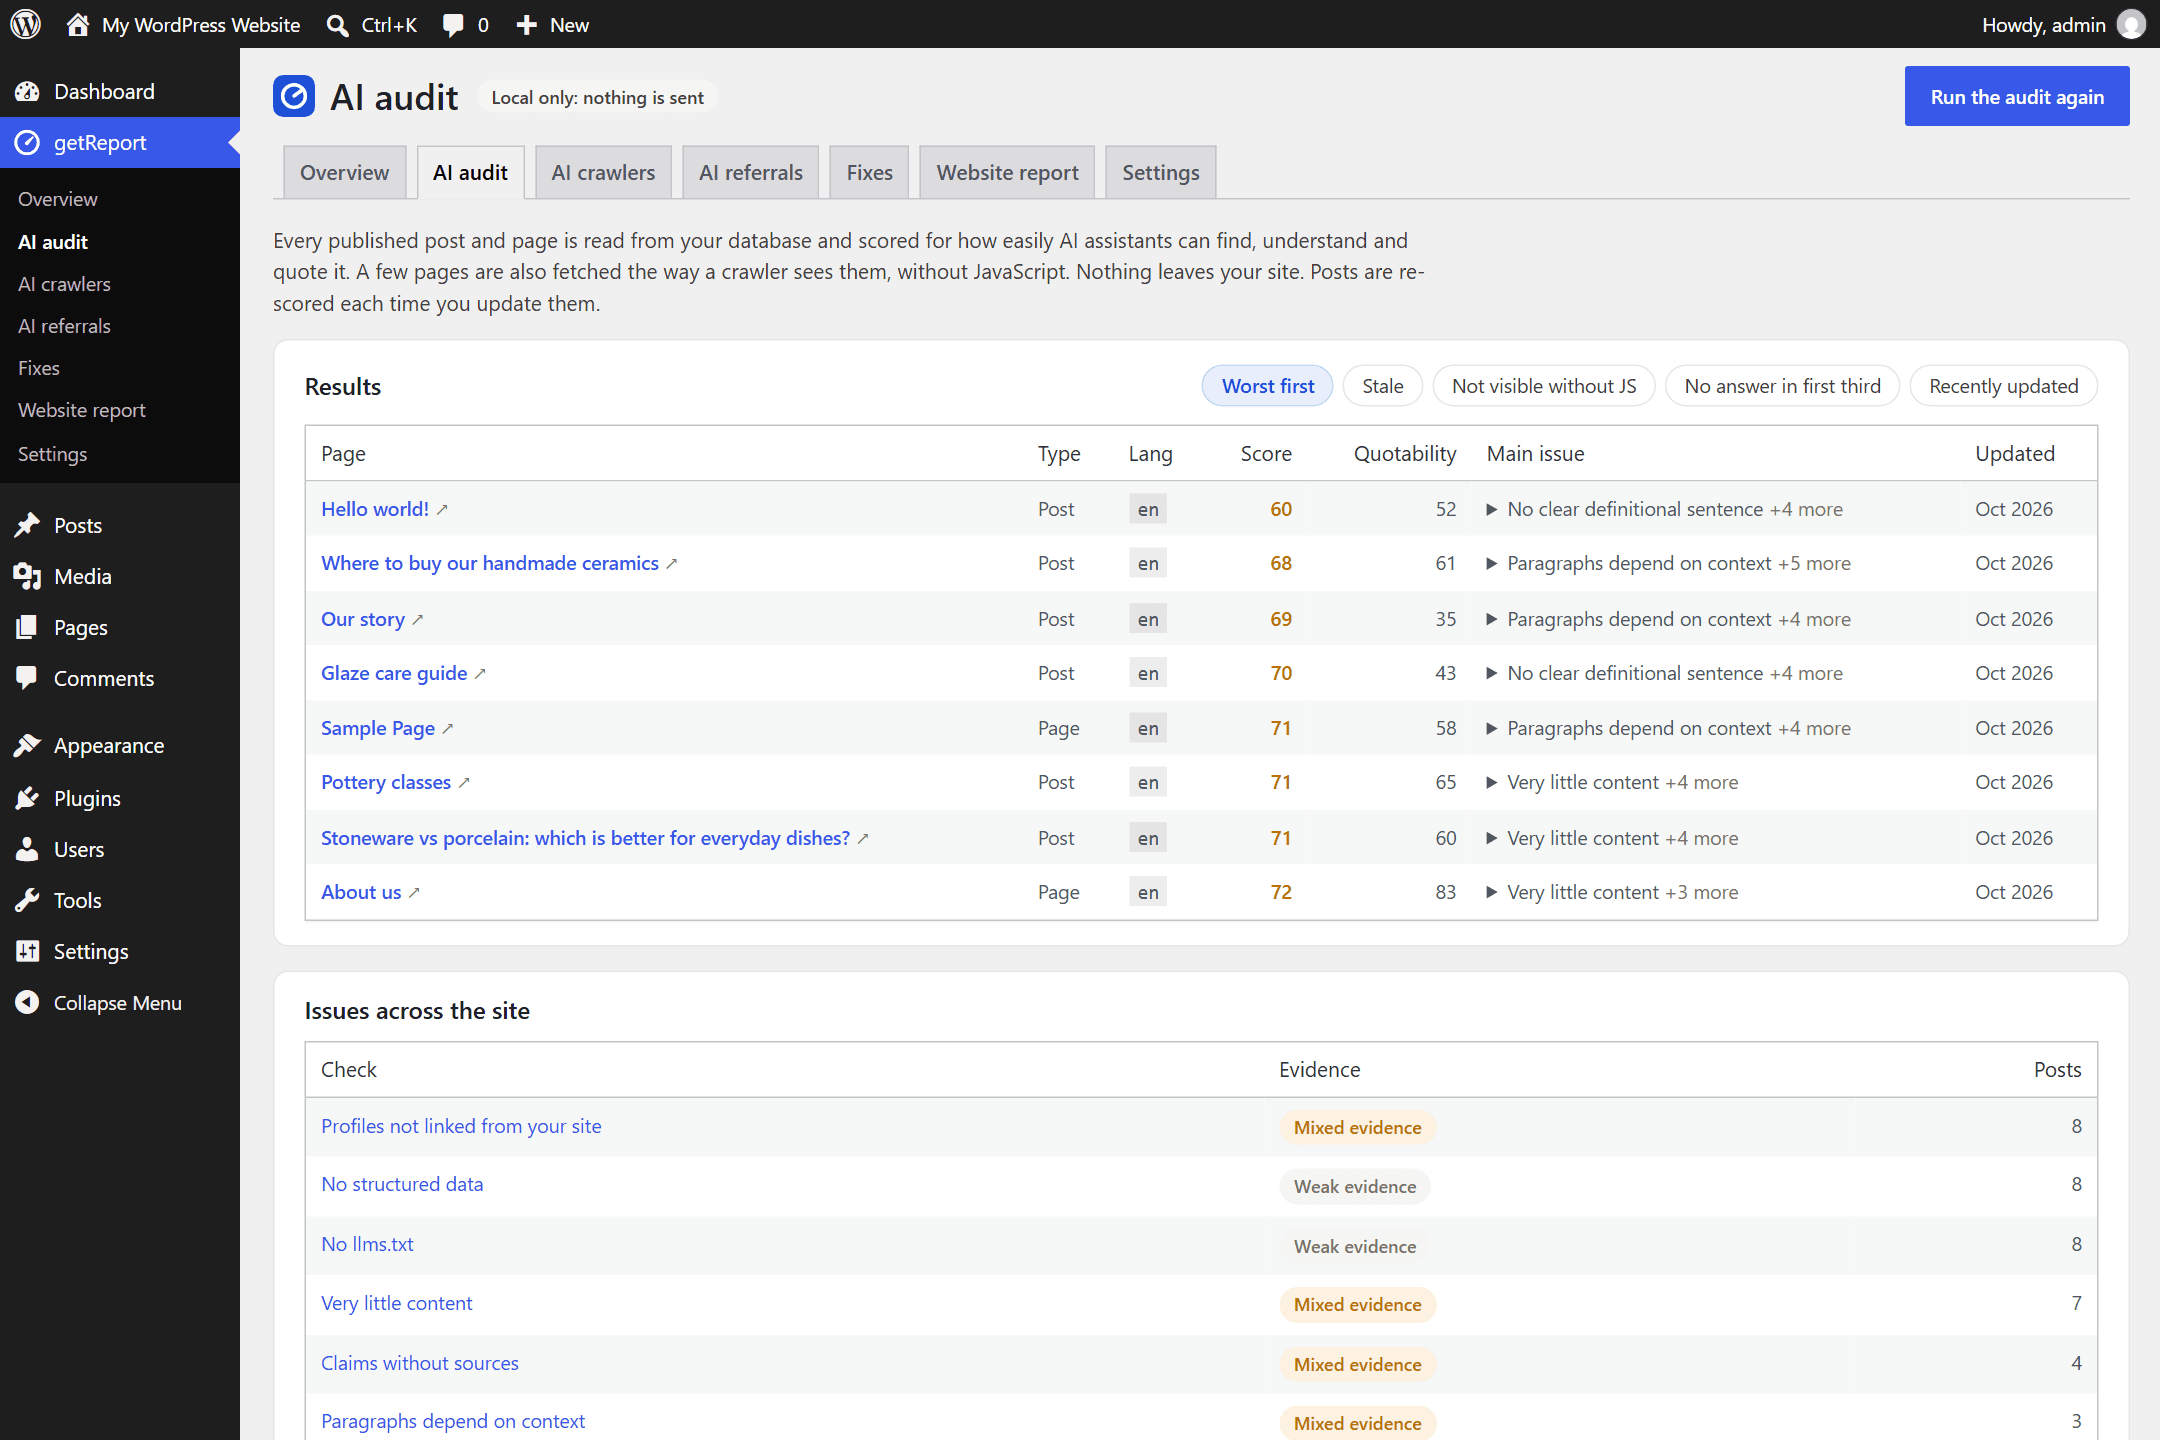Expand issues triangle in Glaze care guide row
This screenshot has height=1440, width=2160.
(1491, 673)
